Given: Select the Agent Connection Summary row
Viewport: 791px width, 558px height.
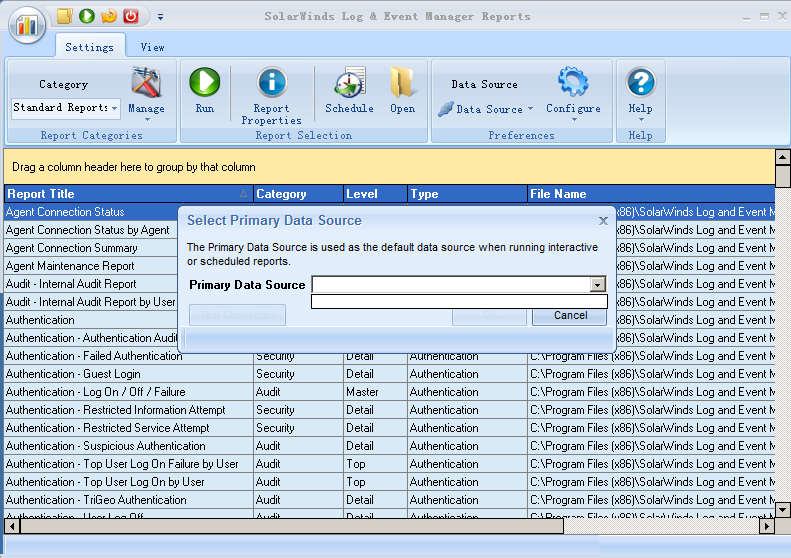Looking at the screenshot, I should (91, 248).
